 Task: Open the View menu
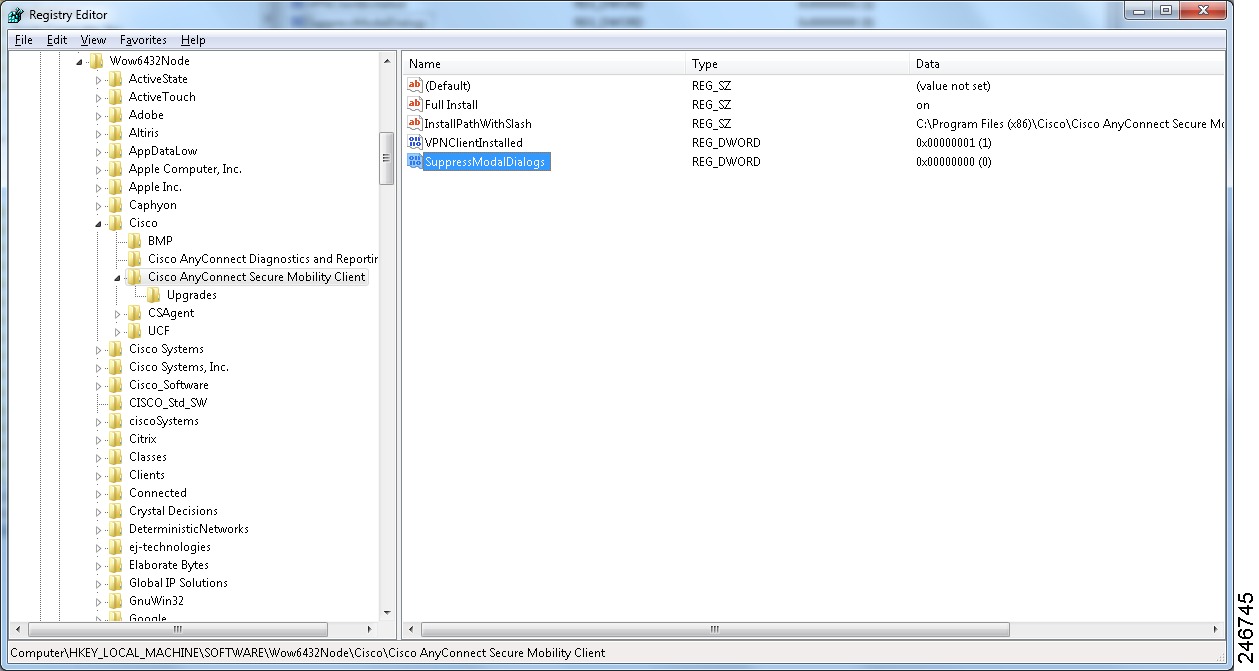[x=93, y=40]
